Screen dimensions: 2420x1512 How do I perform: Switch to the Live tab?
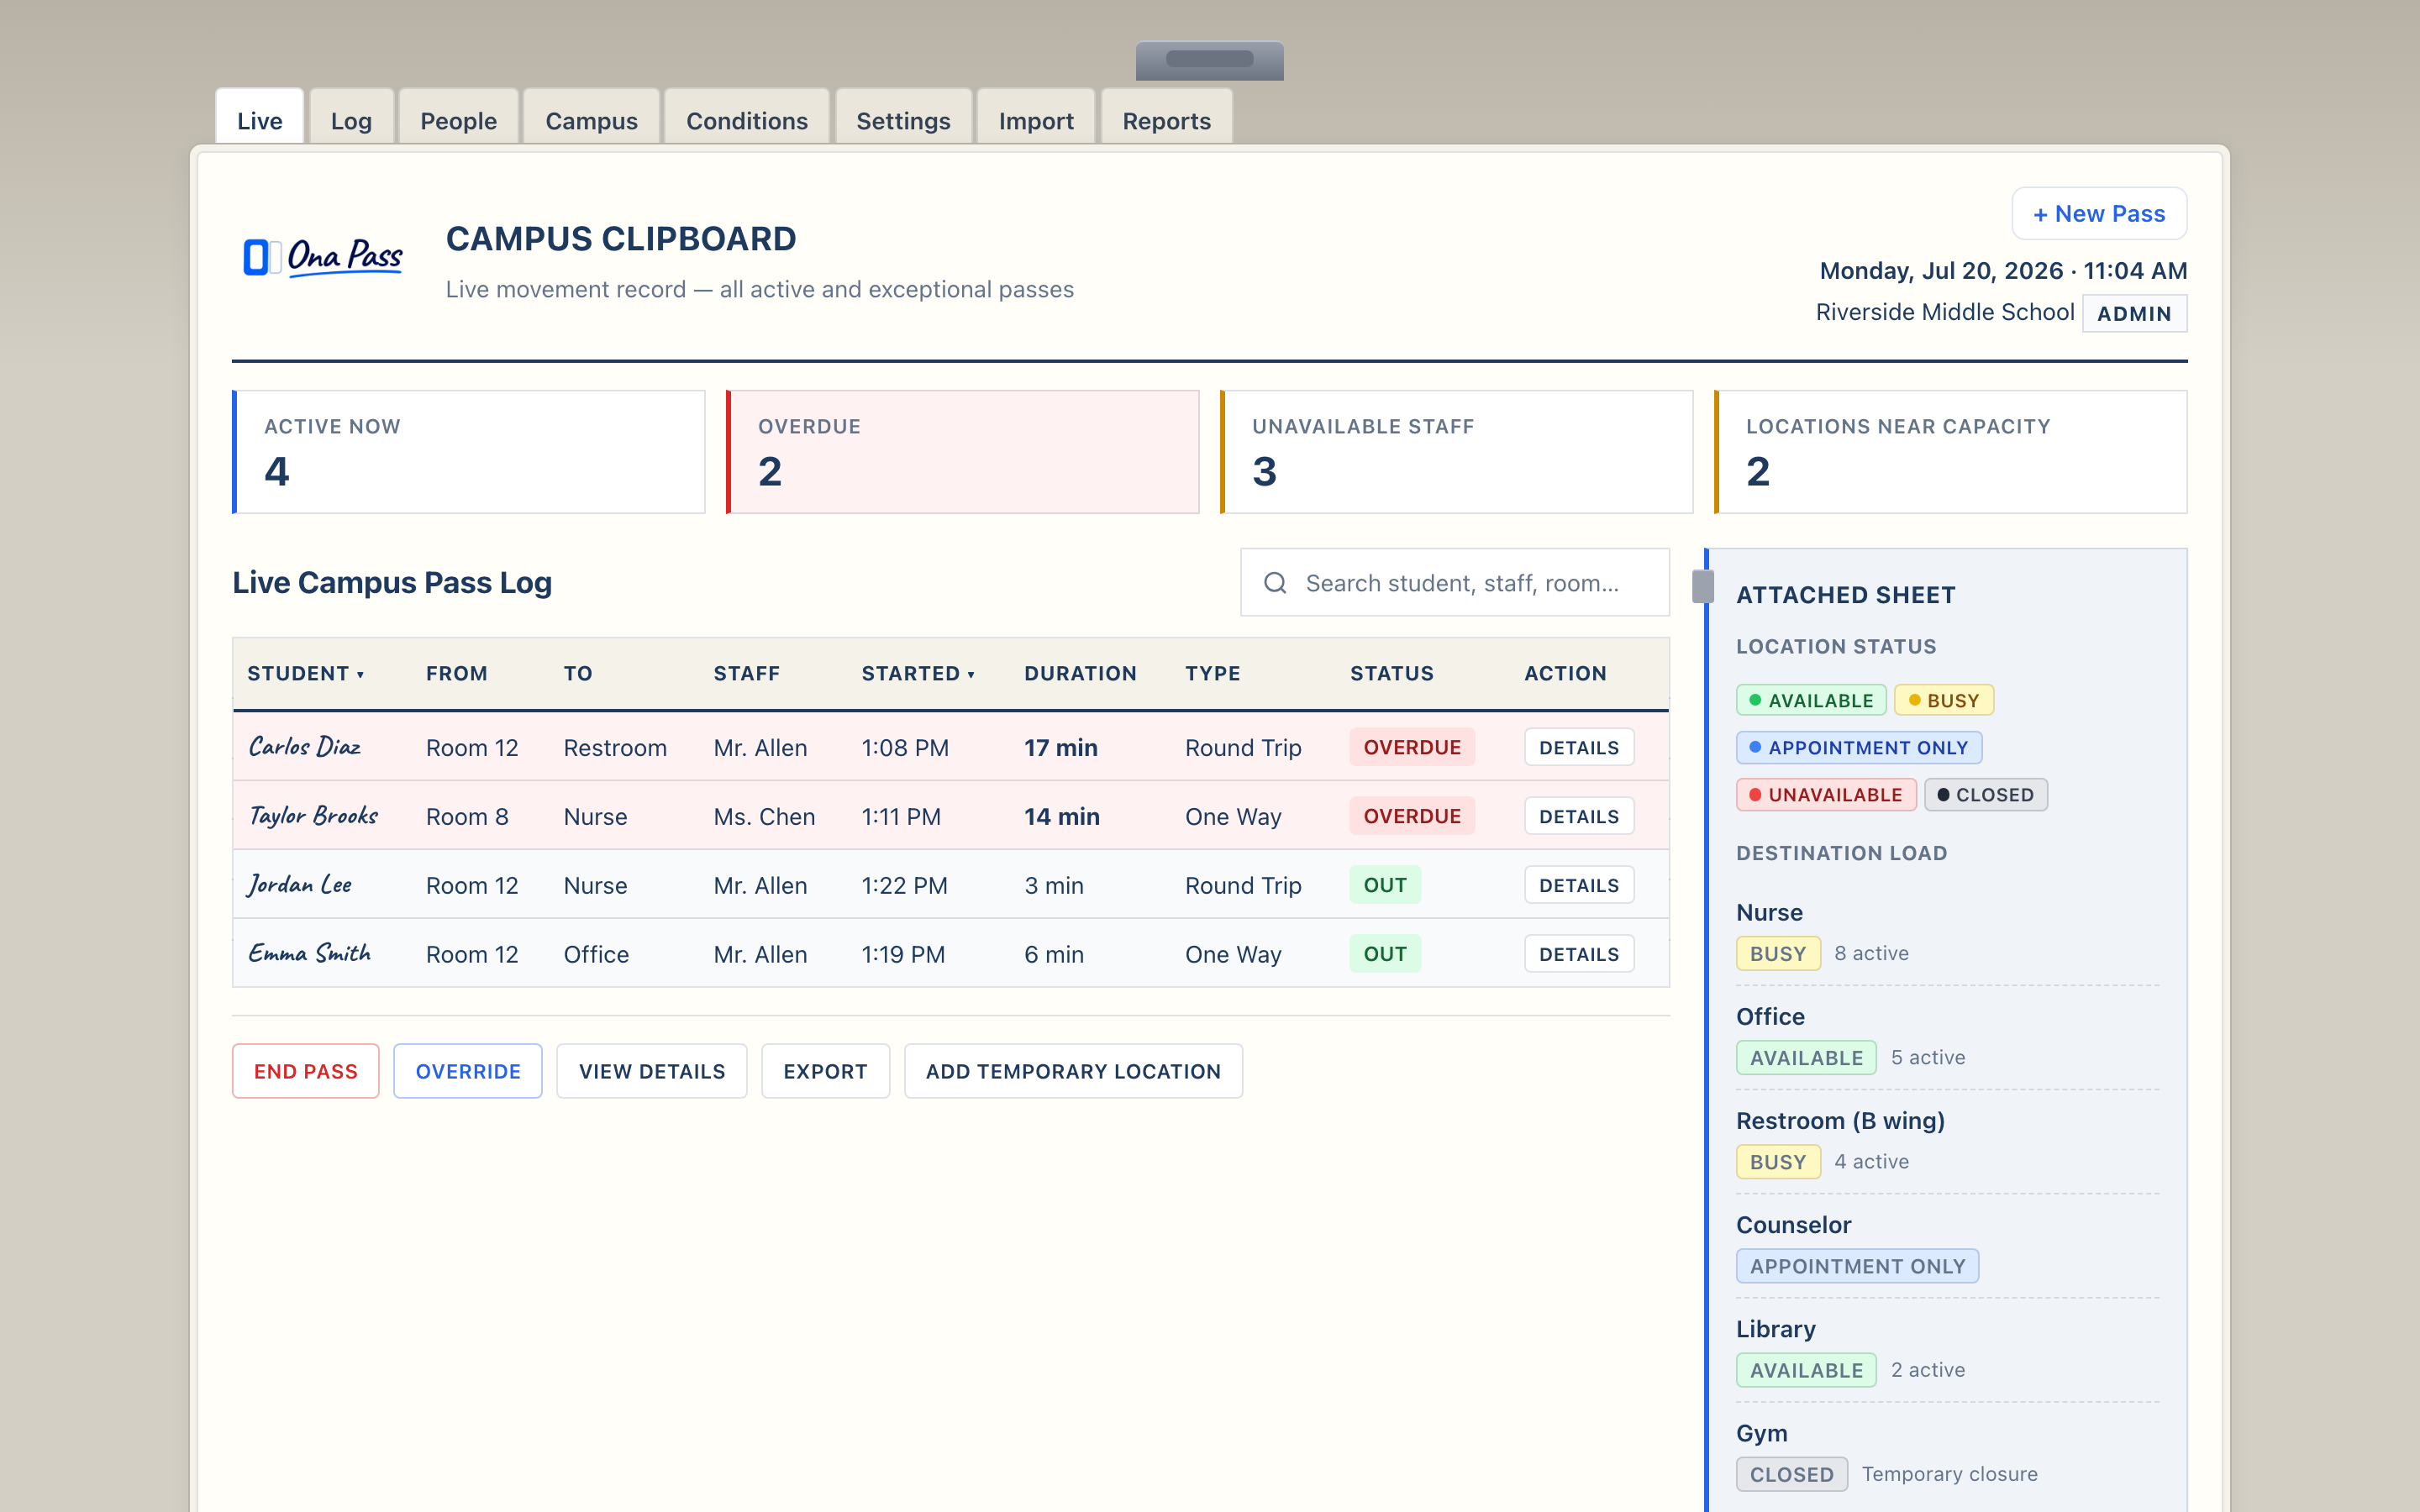coord(260,118)
